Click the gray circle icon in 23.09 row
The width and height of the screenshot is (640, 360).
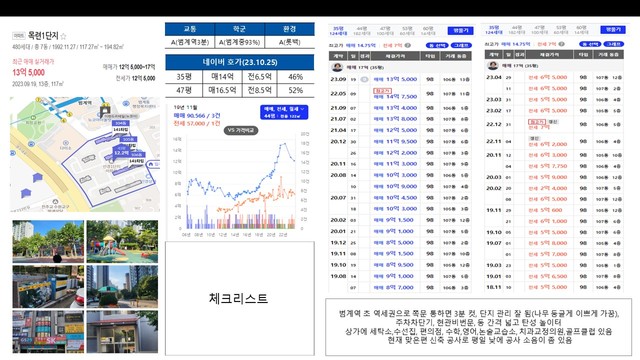[364, 79]
